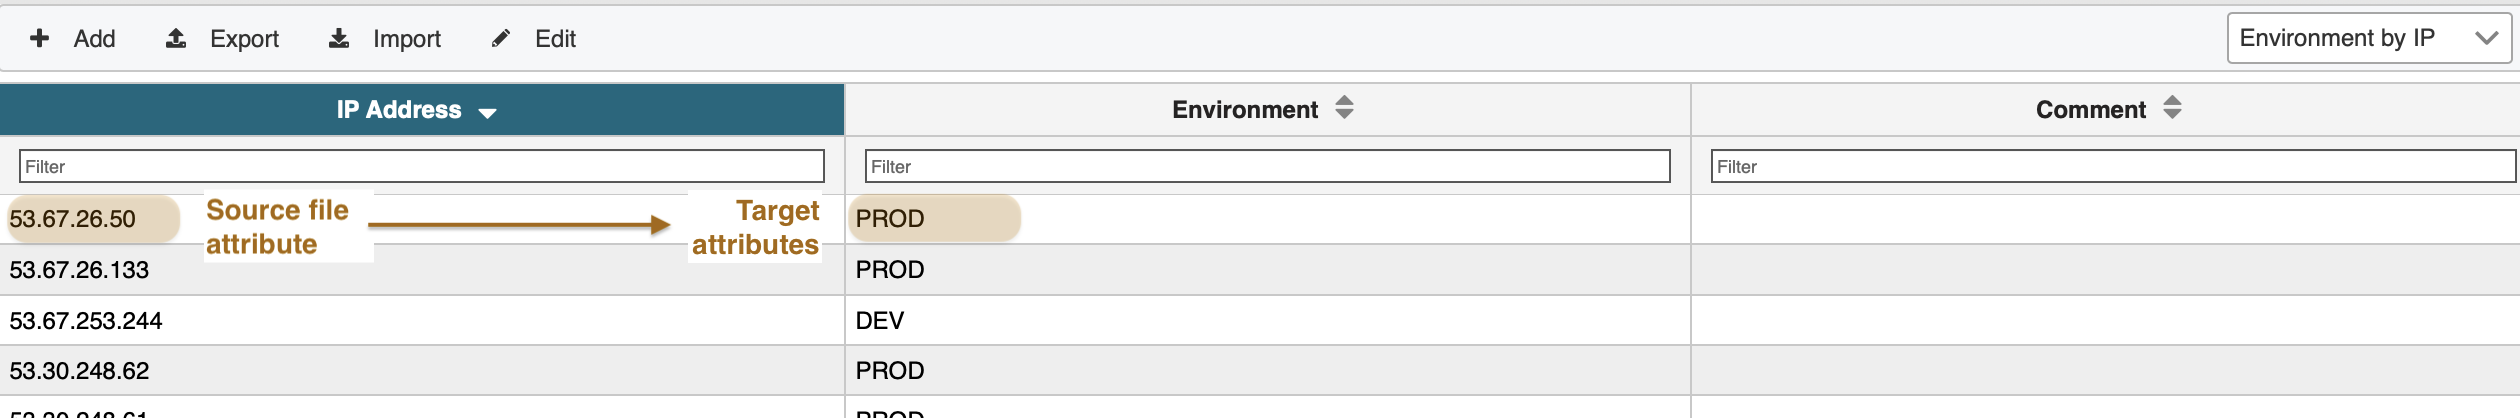The height and width of the screenshot is (418, 2520).
Task: Select the row with IP 53.67.26.133
Action: 79,270
